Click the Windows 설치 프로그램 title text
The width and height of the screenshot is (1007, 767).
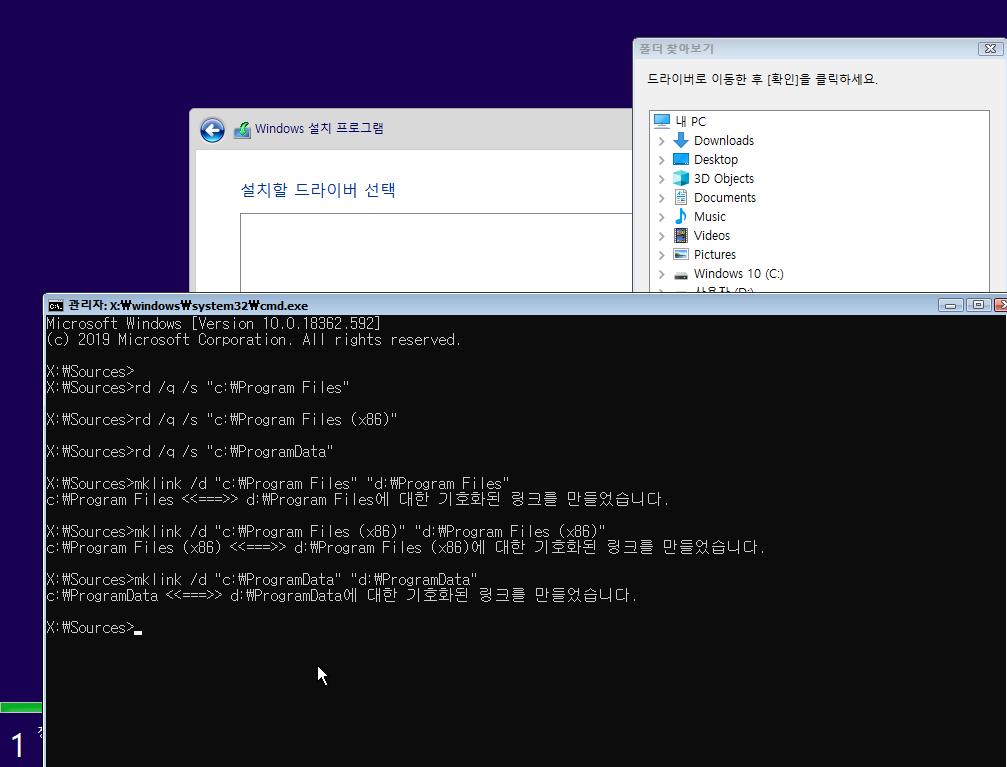319,128
